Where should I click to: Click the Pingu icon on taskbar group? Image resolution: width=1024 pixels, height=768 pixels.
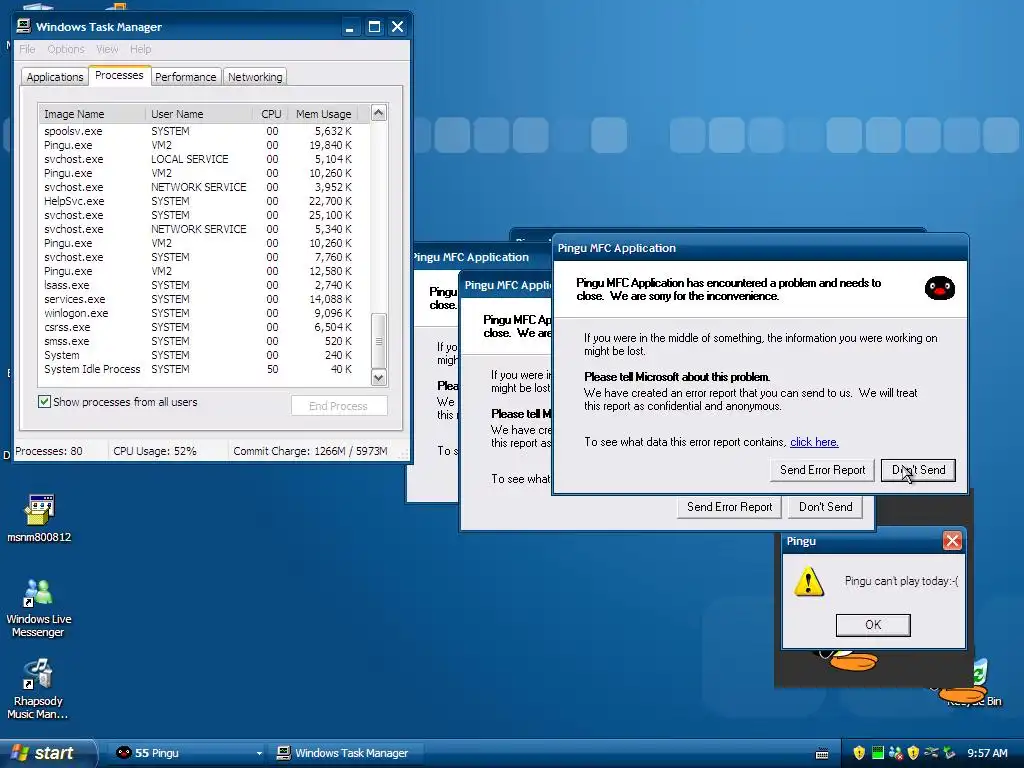[x=123, y=753]
